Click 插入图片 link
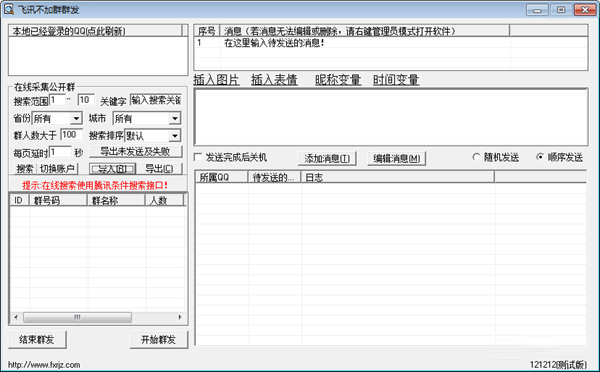This screenshot has width=600, height=372. coord(216,80)
